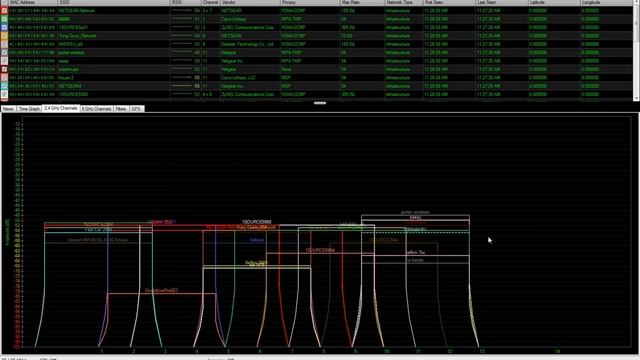Select the 2.4 GHz Channels tab

click(61, 109)
